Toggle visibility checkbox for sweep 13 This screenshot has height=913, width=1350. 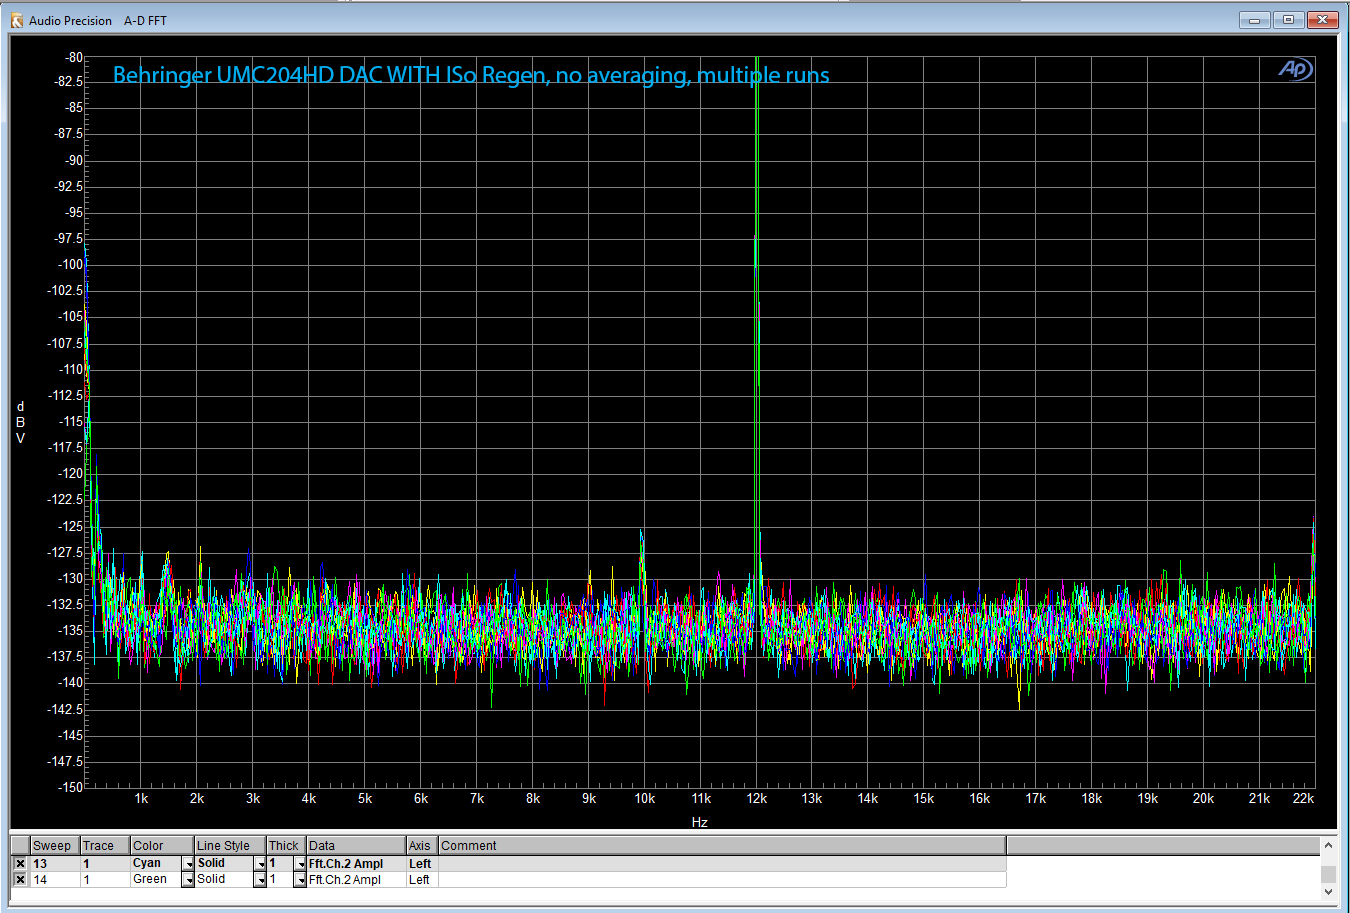(20, 864)
